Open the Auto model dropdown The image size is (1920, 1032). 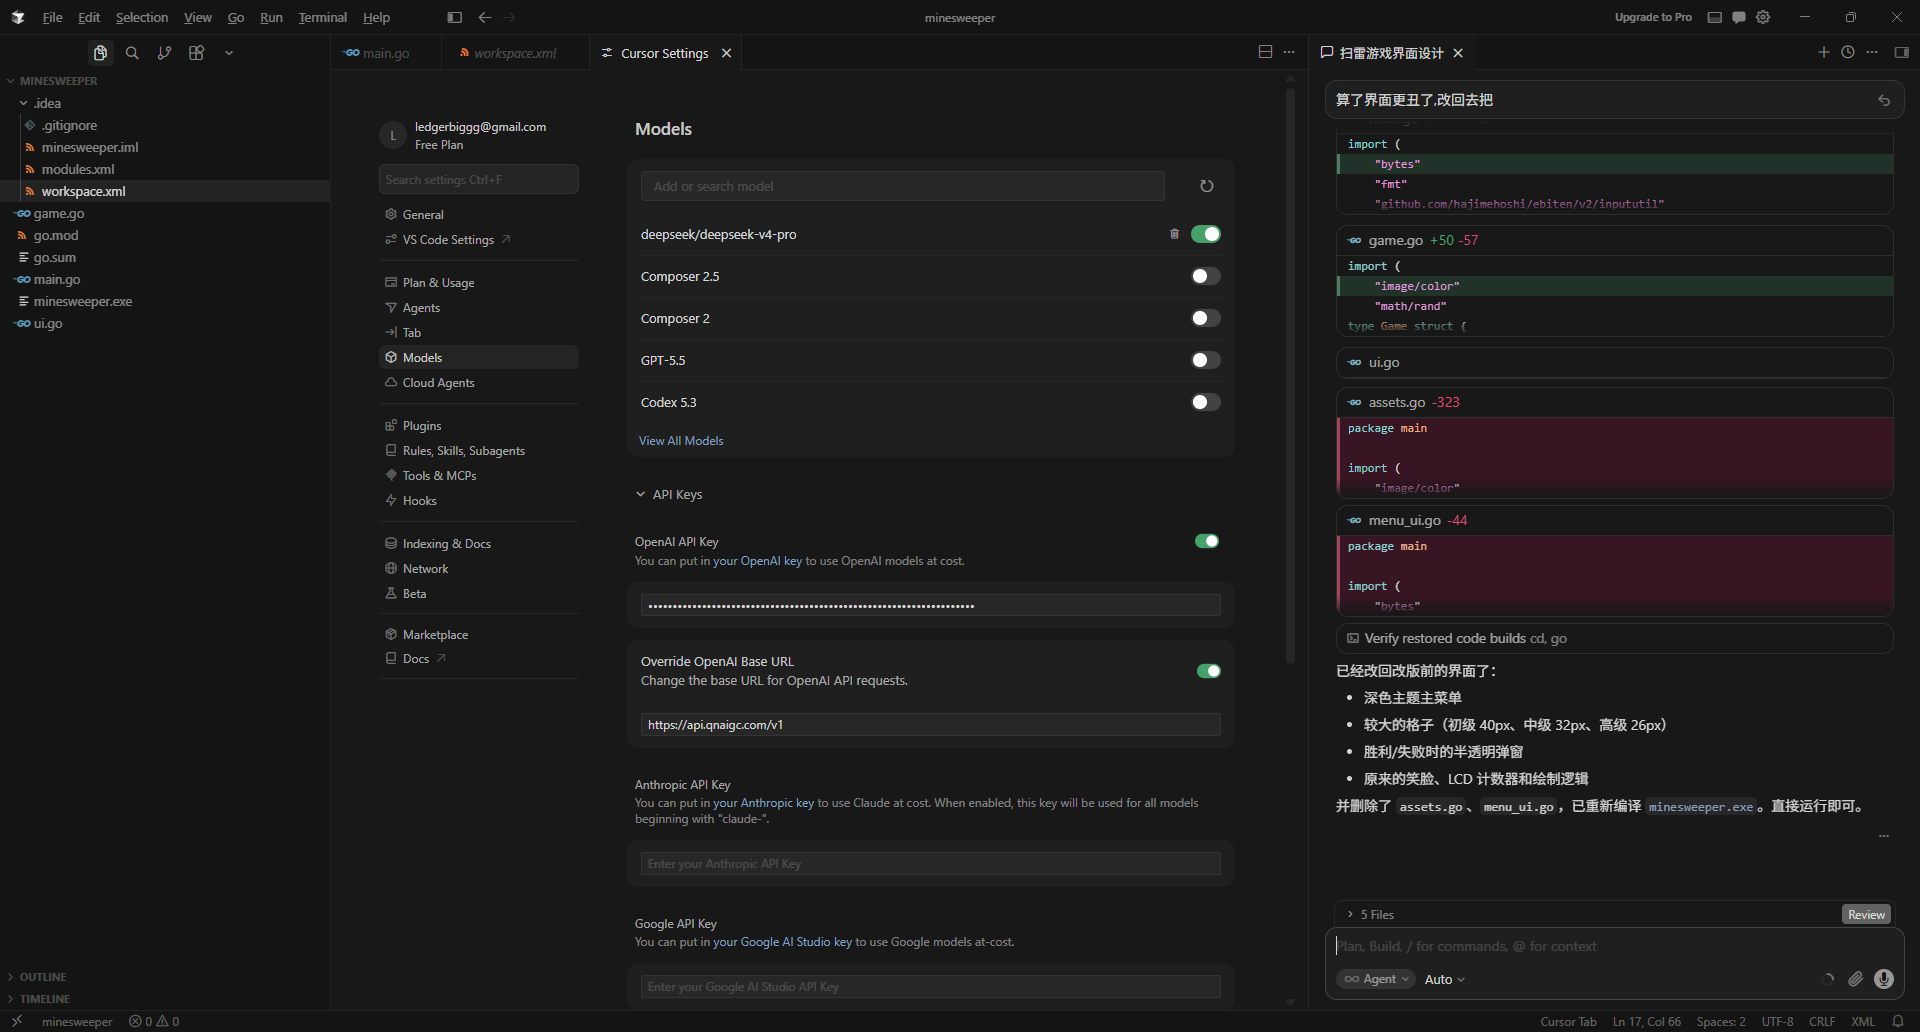coord(1444,979)
